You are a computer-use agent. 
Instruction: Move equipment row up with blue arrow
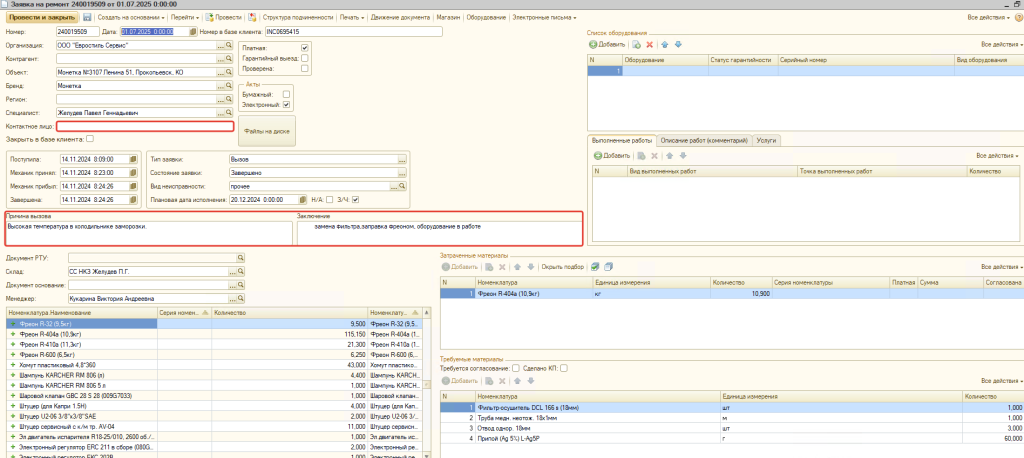coord(665,45)
